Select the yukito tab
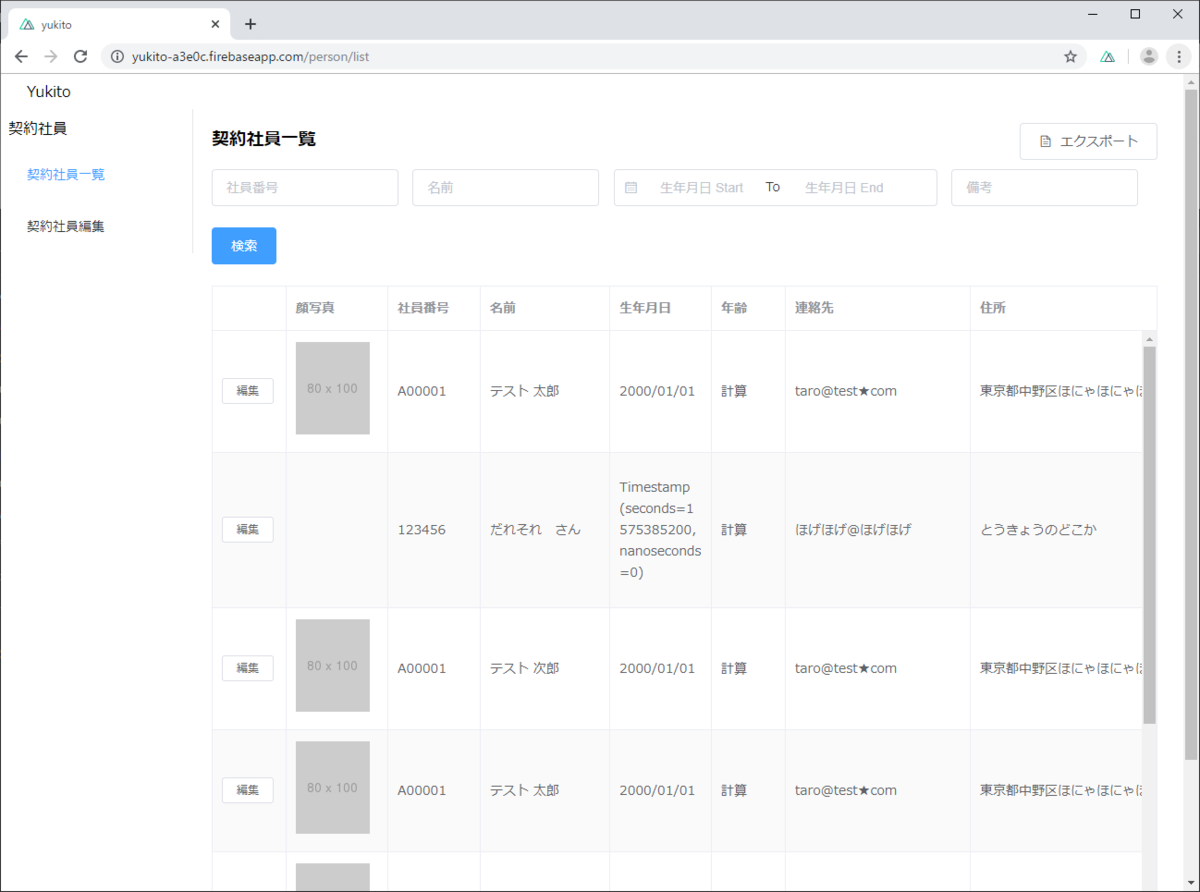Image resolution: width=1200 pixels, height=892 pixels. (120, 24)
